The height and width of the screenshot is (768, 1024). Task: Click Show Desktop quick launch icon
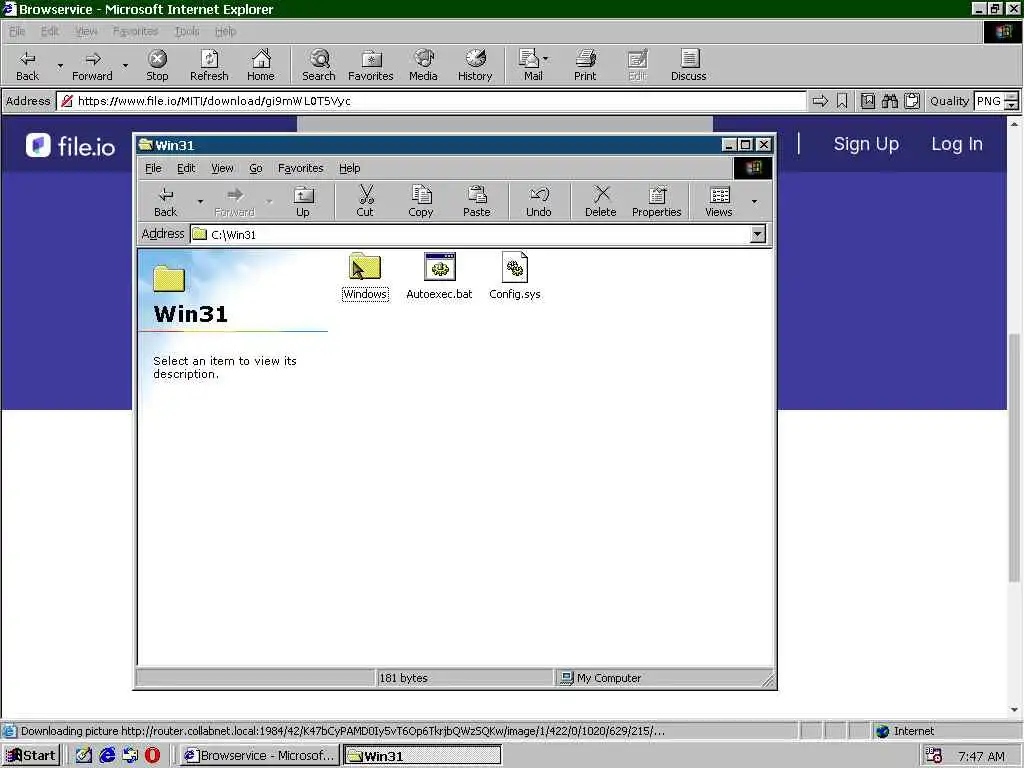coord(84,756)
